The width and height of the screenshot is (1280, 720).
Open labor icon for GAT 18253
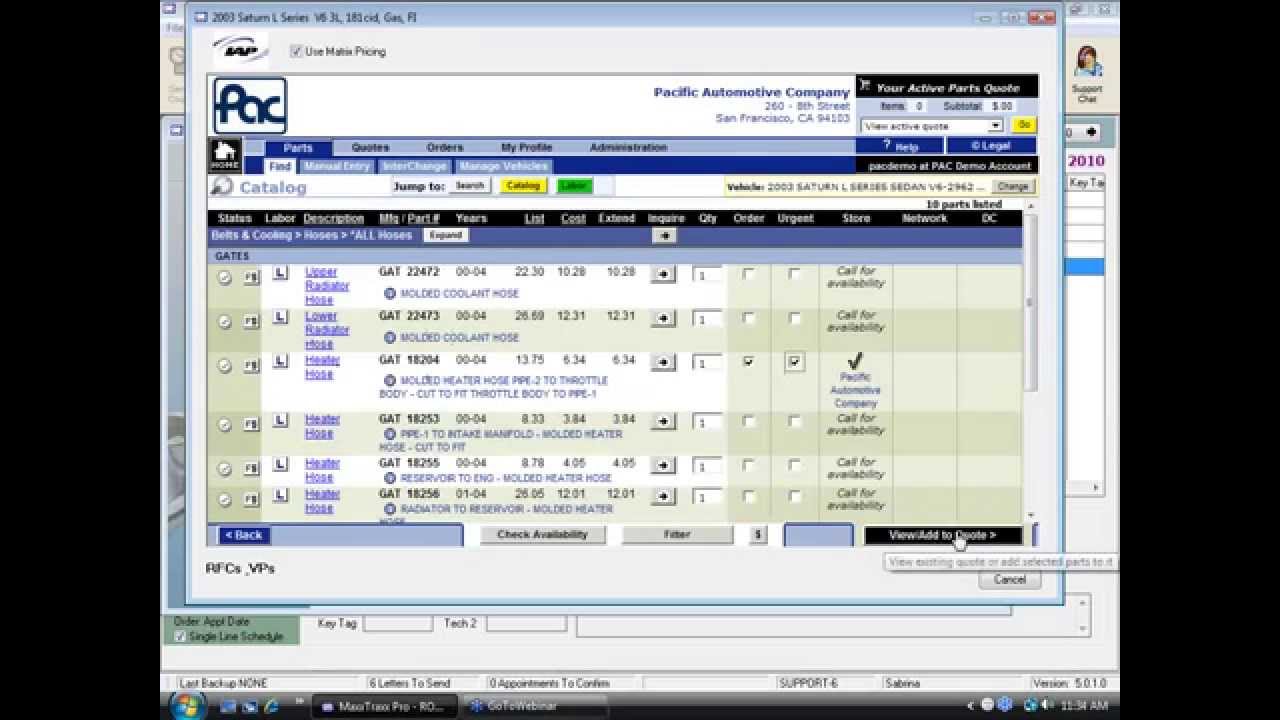tap(281, 420)
